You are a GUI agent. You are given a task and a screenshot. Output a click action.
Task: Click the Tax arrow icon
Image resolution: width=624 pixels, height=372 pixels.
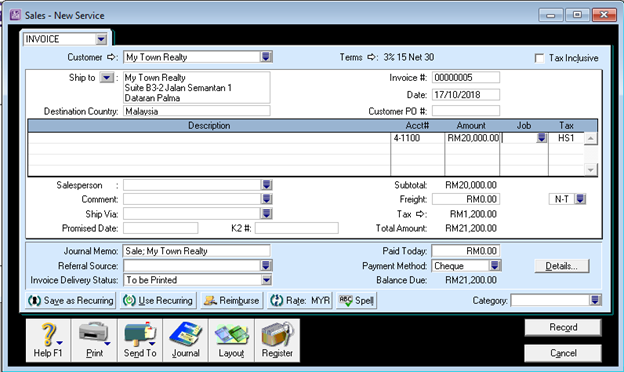tap(420, 214)
